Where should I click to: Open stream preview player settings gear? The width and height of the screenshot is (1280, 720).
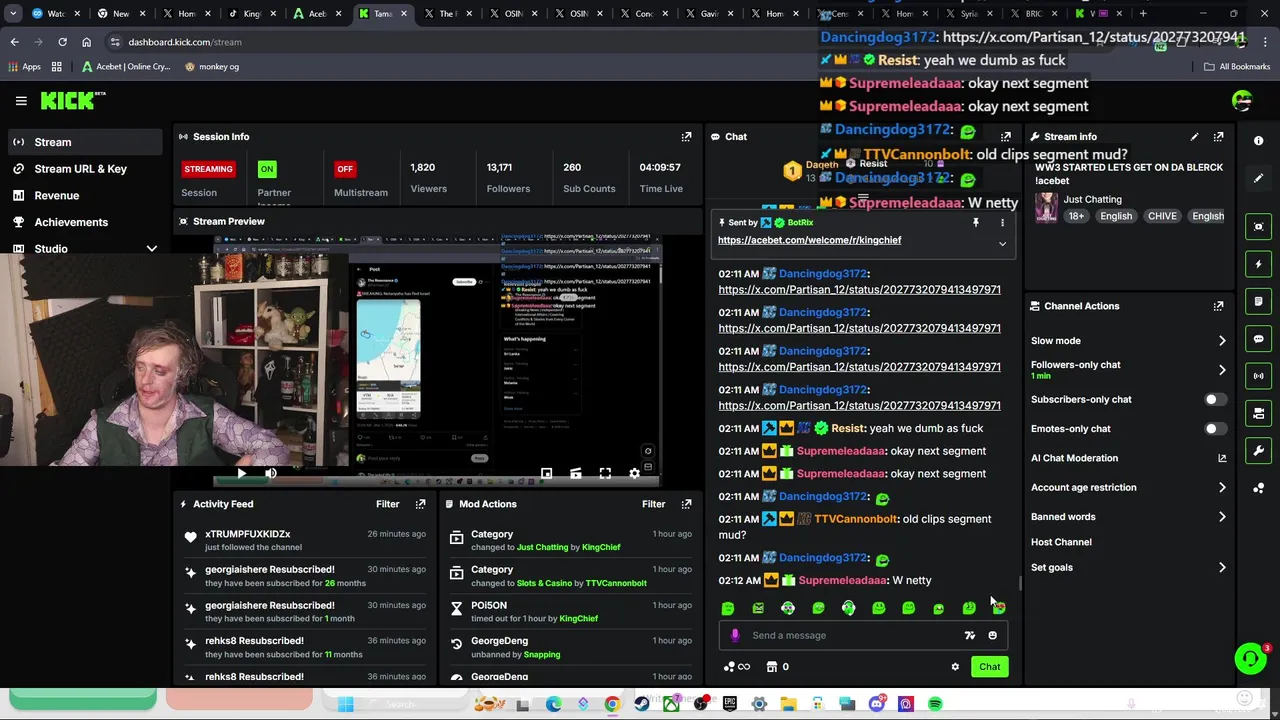coord(634,473)
